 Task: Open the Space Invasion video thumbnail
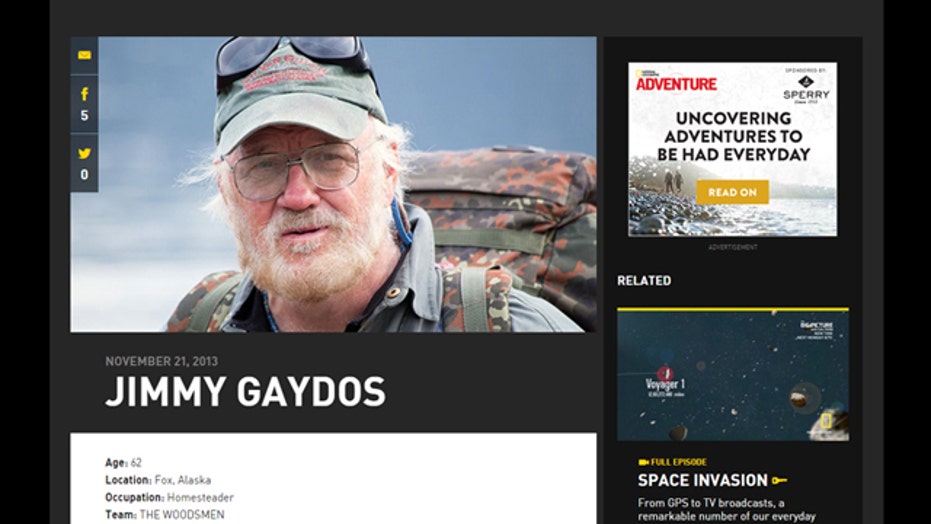pos(733,375)
